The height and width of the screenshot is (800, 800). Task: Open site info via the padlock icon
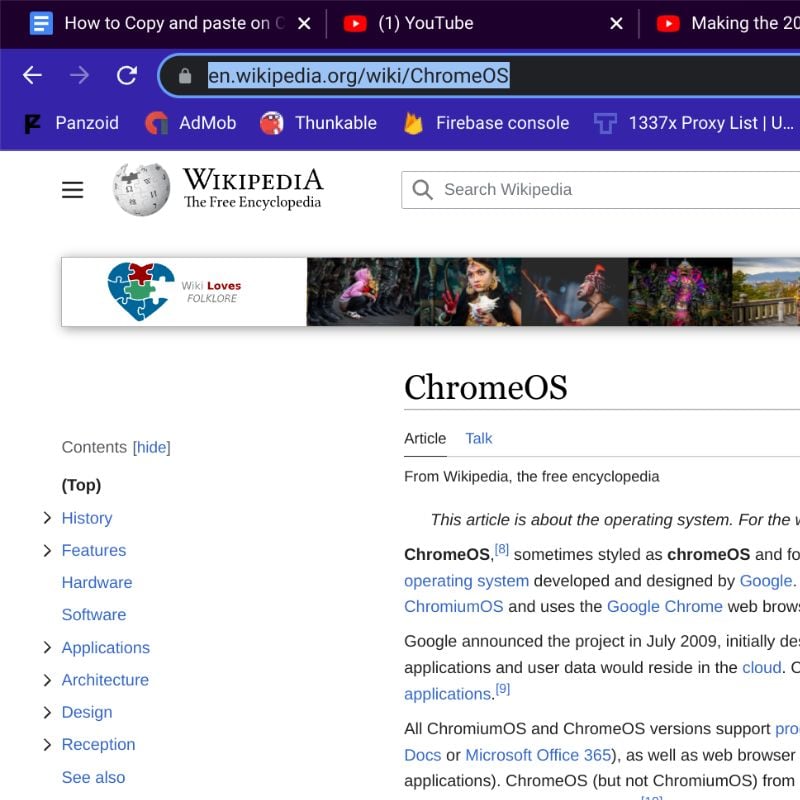pos(185,74)
